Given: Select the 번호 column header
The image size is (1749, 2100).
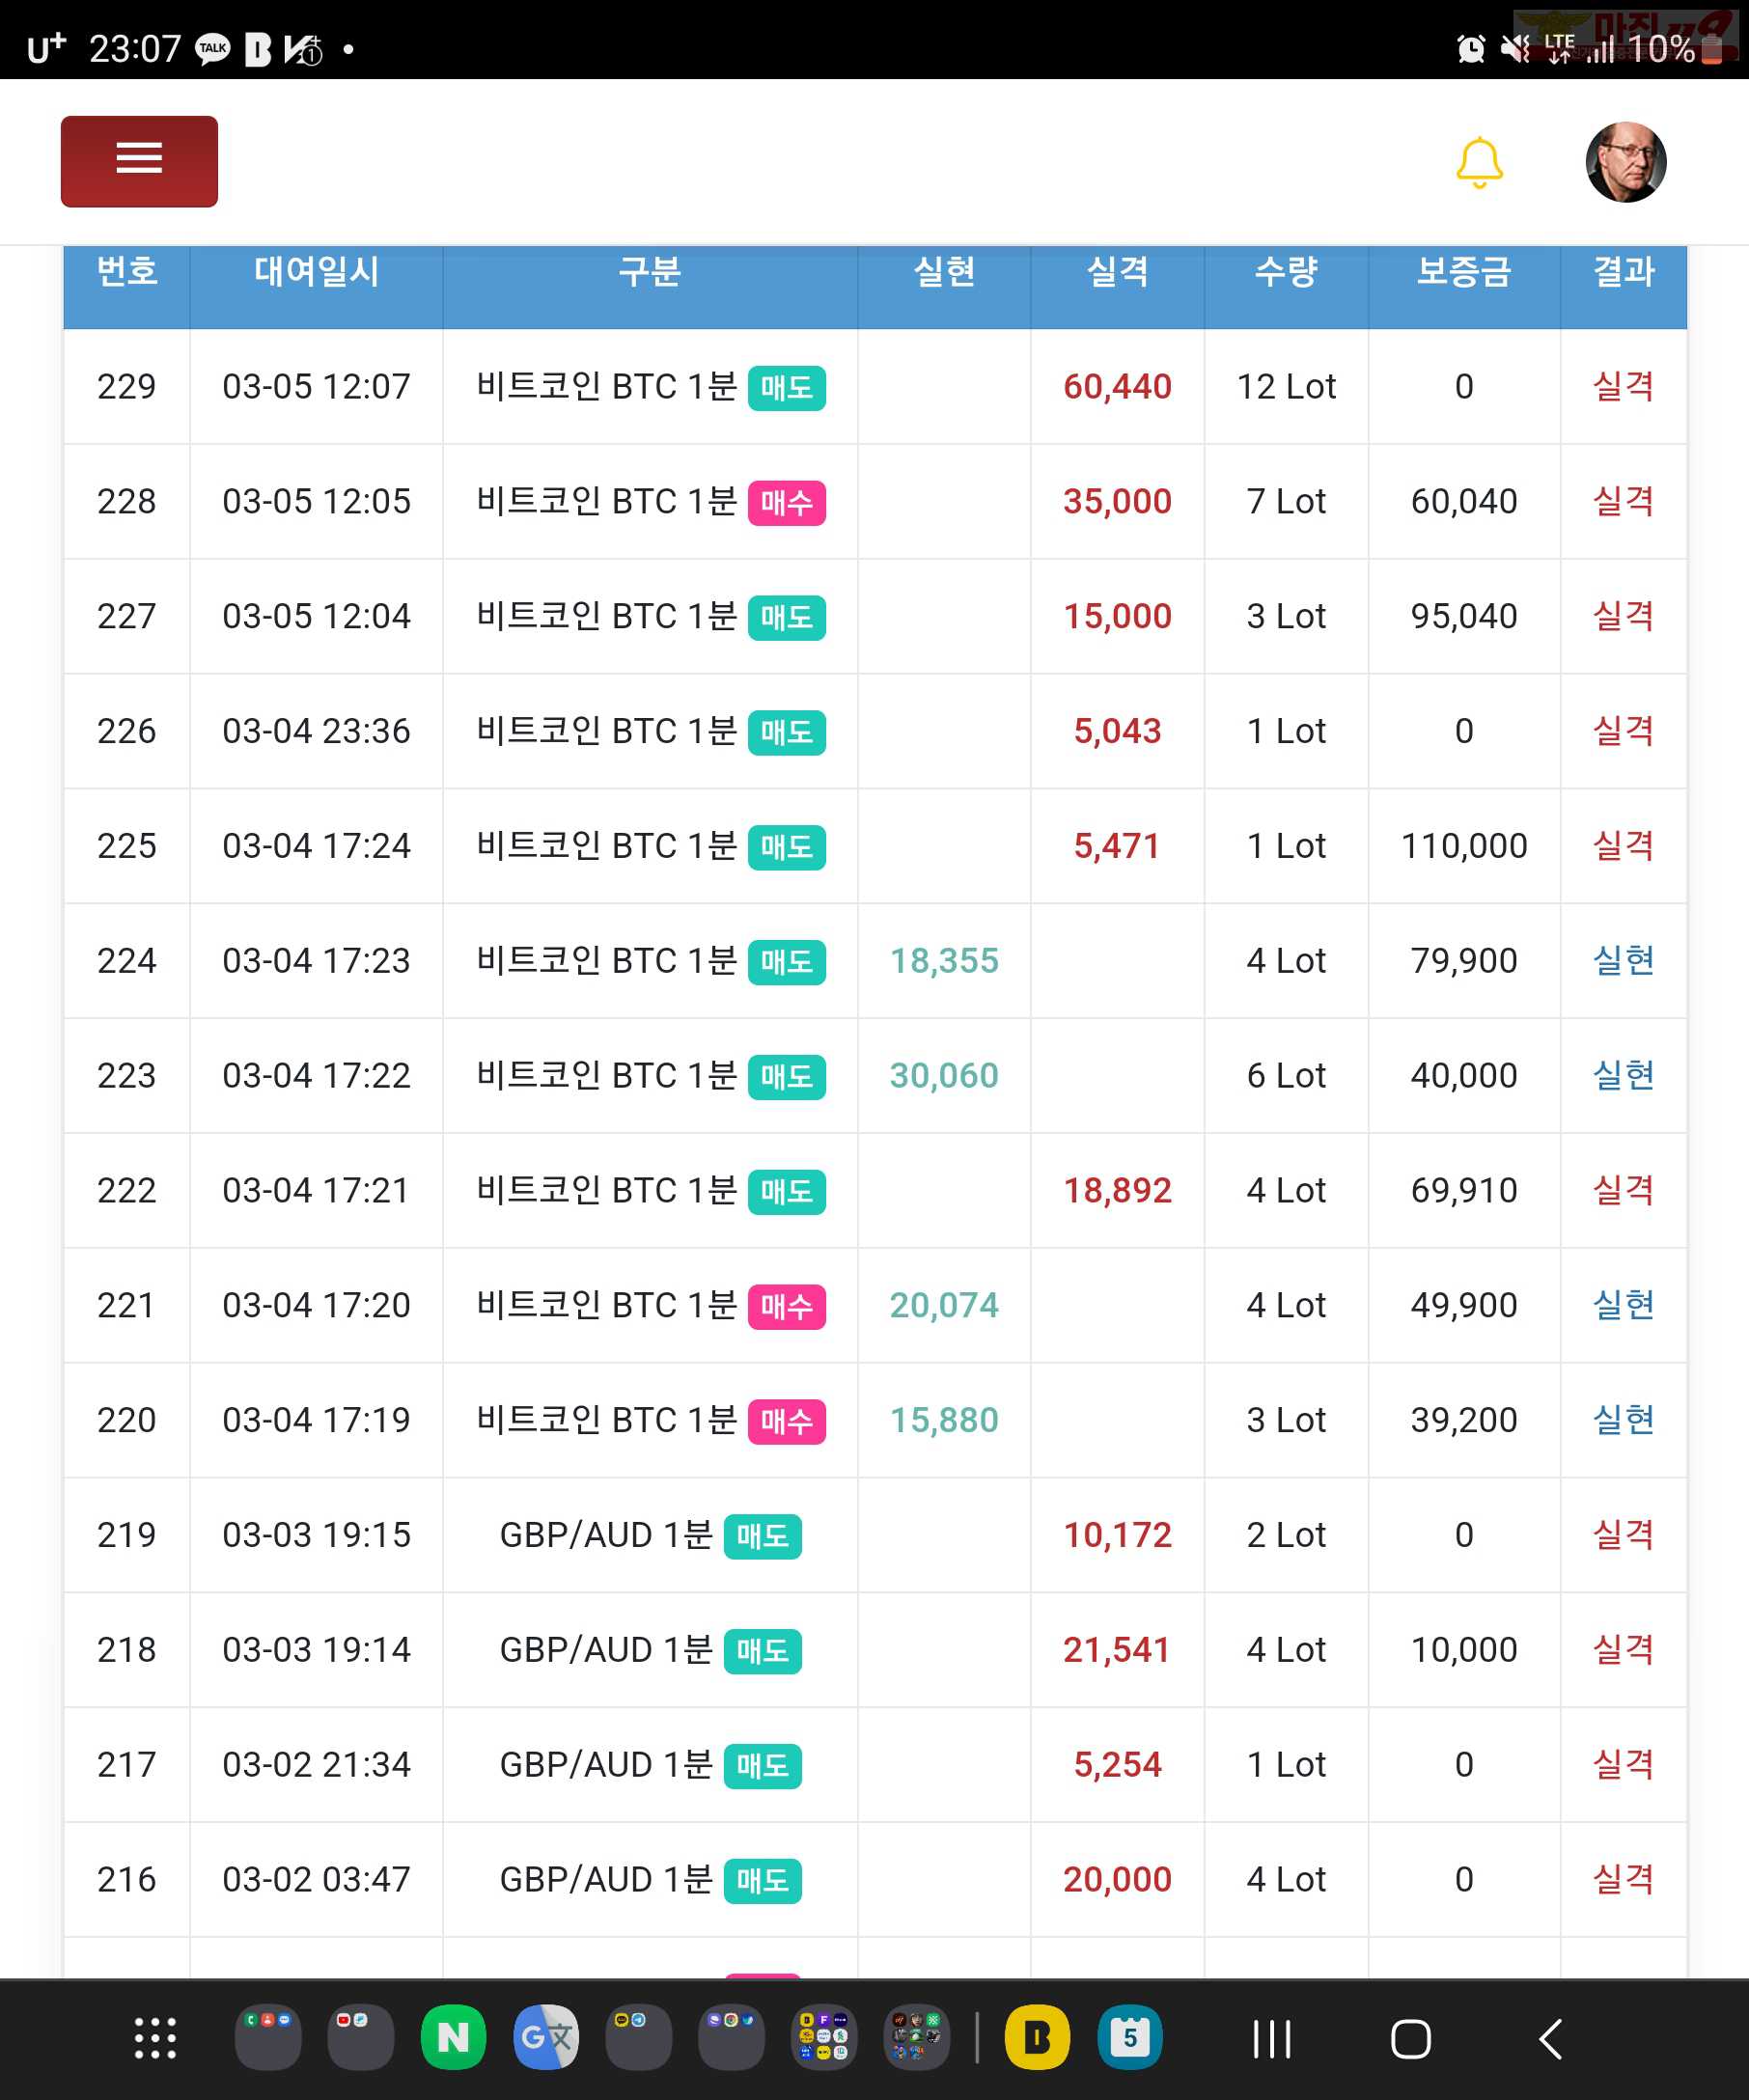Looking at the screenshot, I should point(127,271).
